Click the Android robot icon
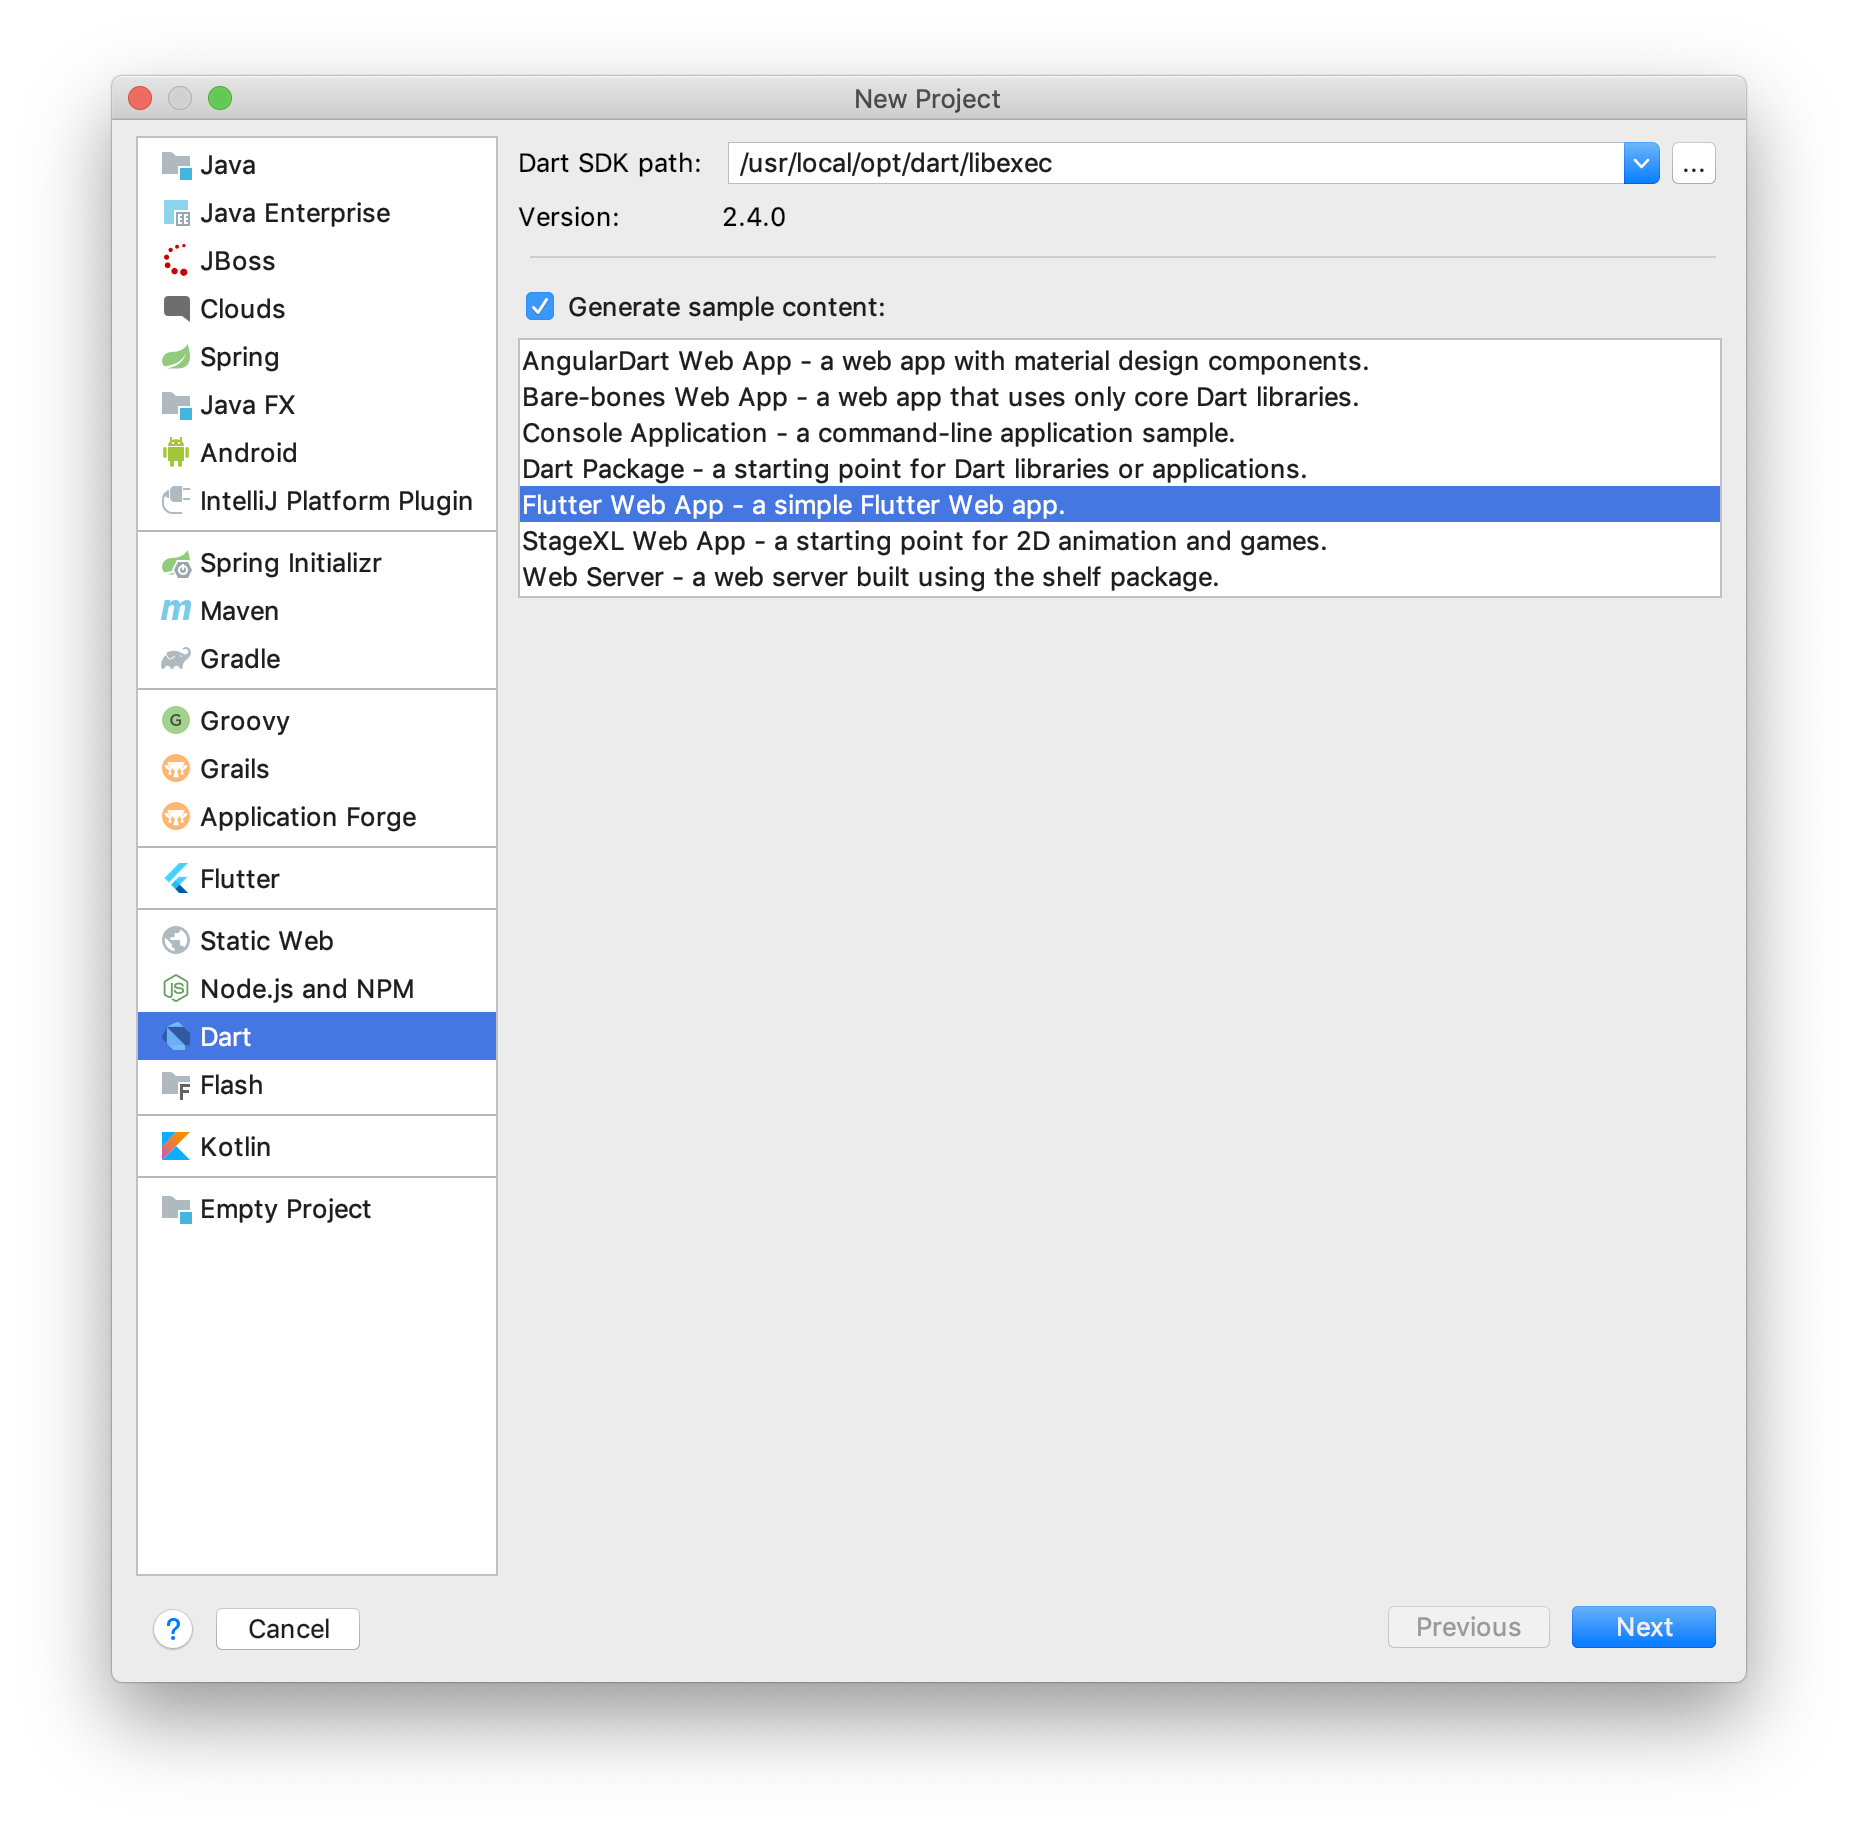 point(176,453)
